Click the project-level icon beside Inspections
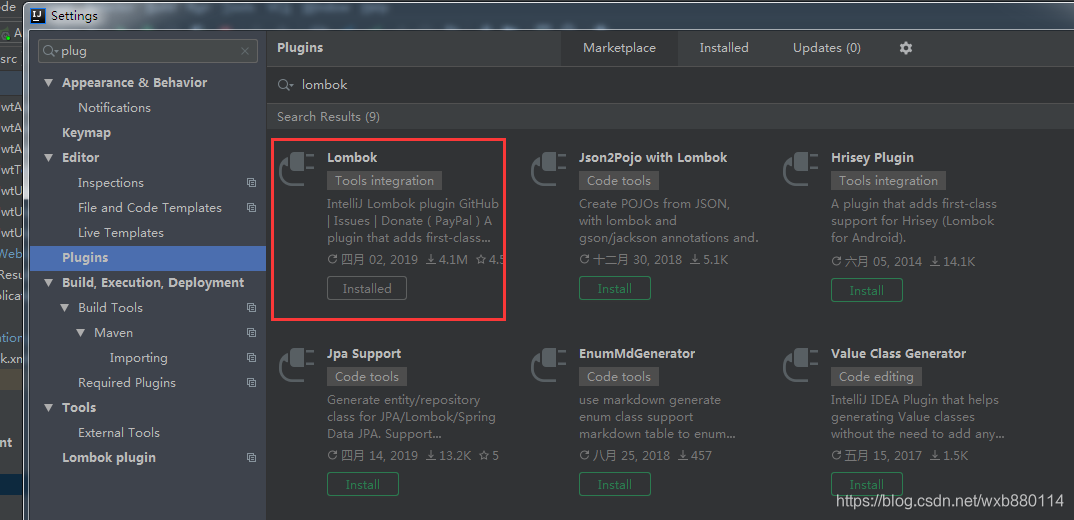Viewport: 1074px width, 520px height. click(251, 183)
